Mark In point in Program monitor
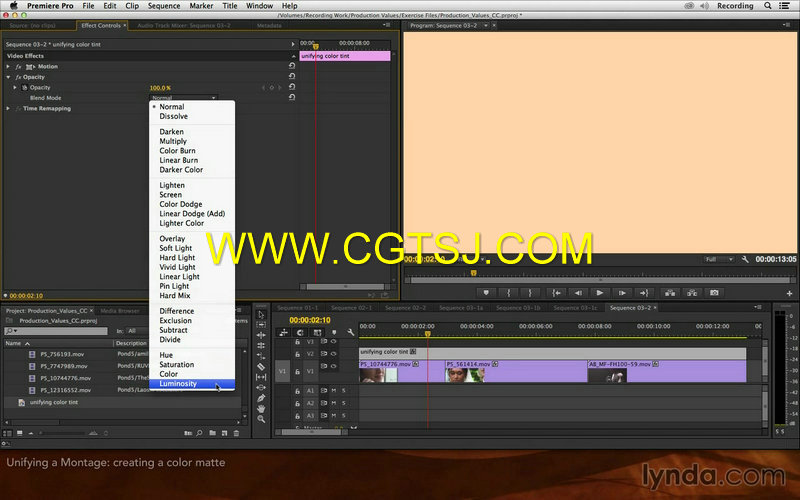The width and height of the screenshot is (800, 500). tap(508, 293)
